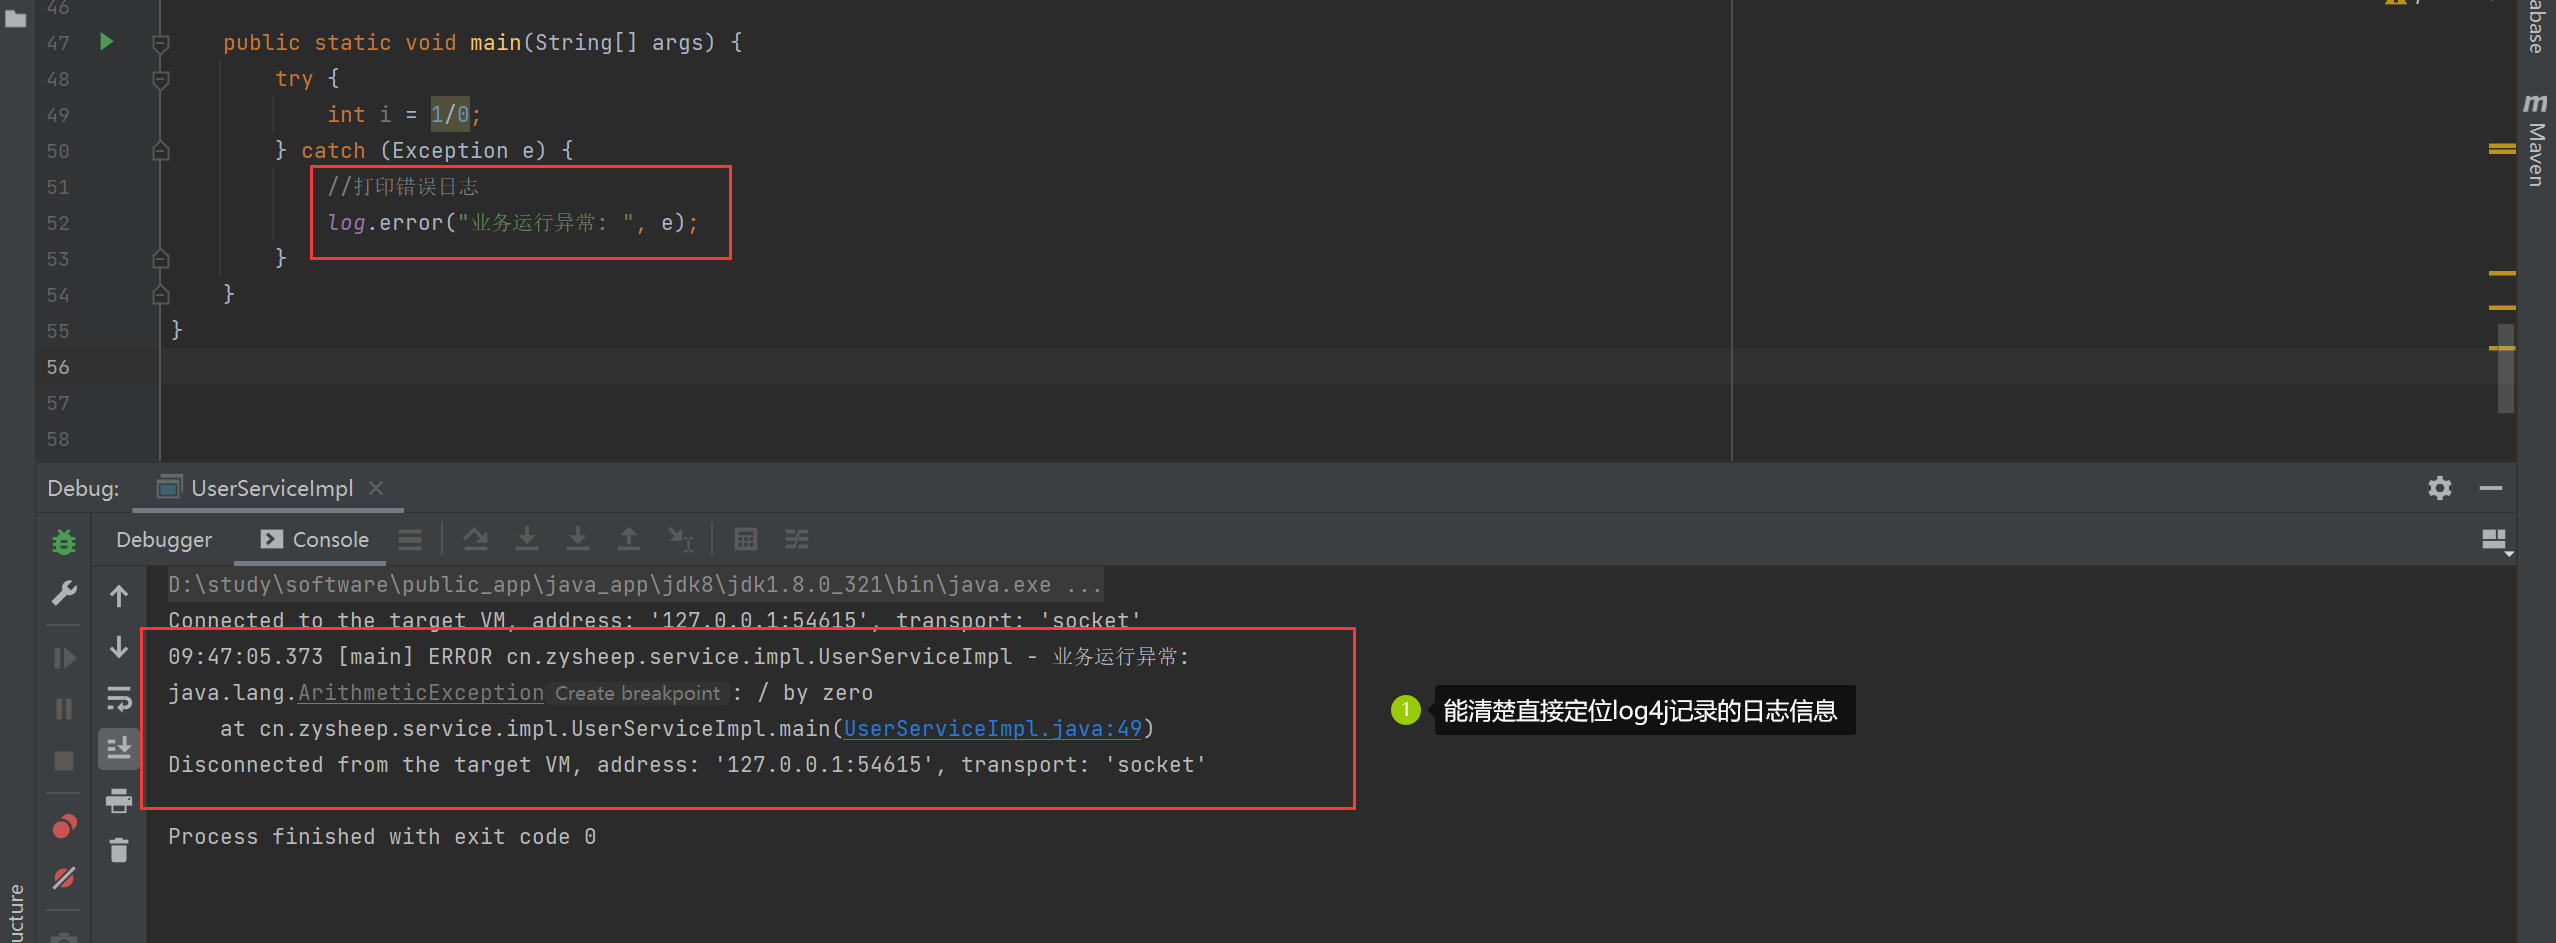Open layout settings dropdown icon
The image size is (2556, 943).
[2497, 541]
